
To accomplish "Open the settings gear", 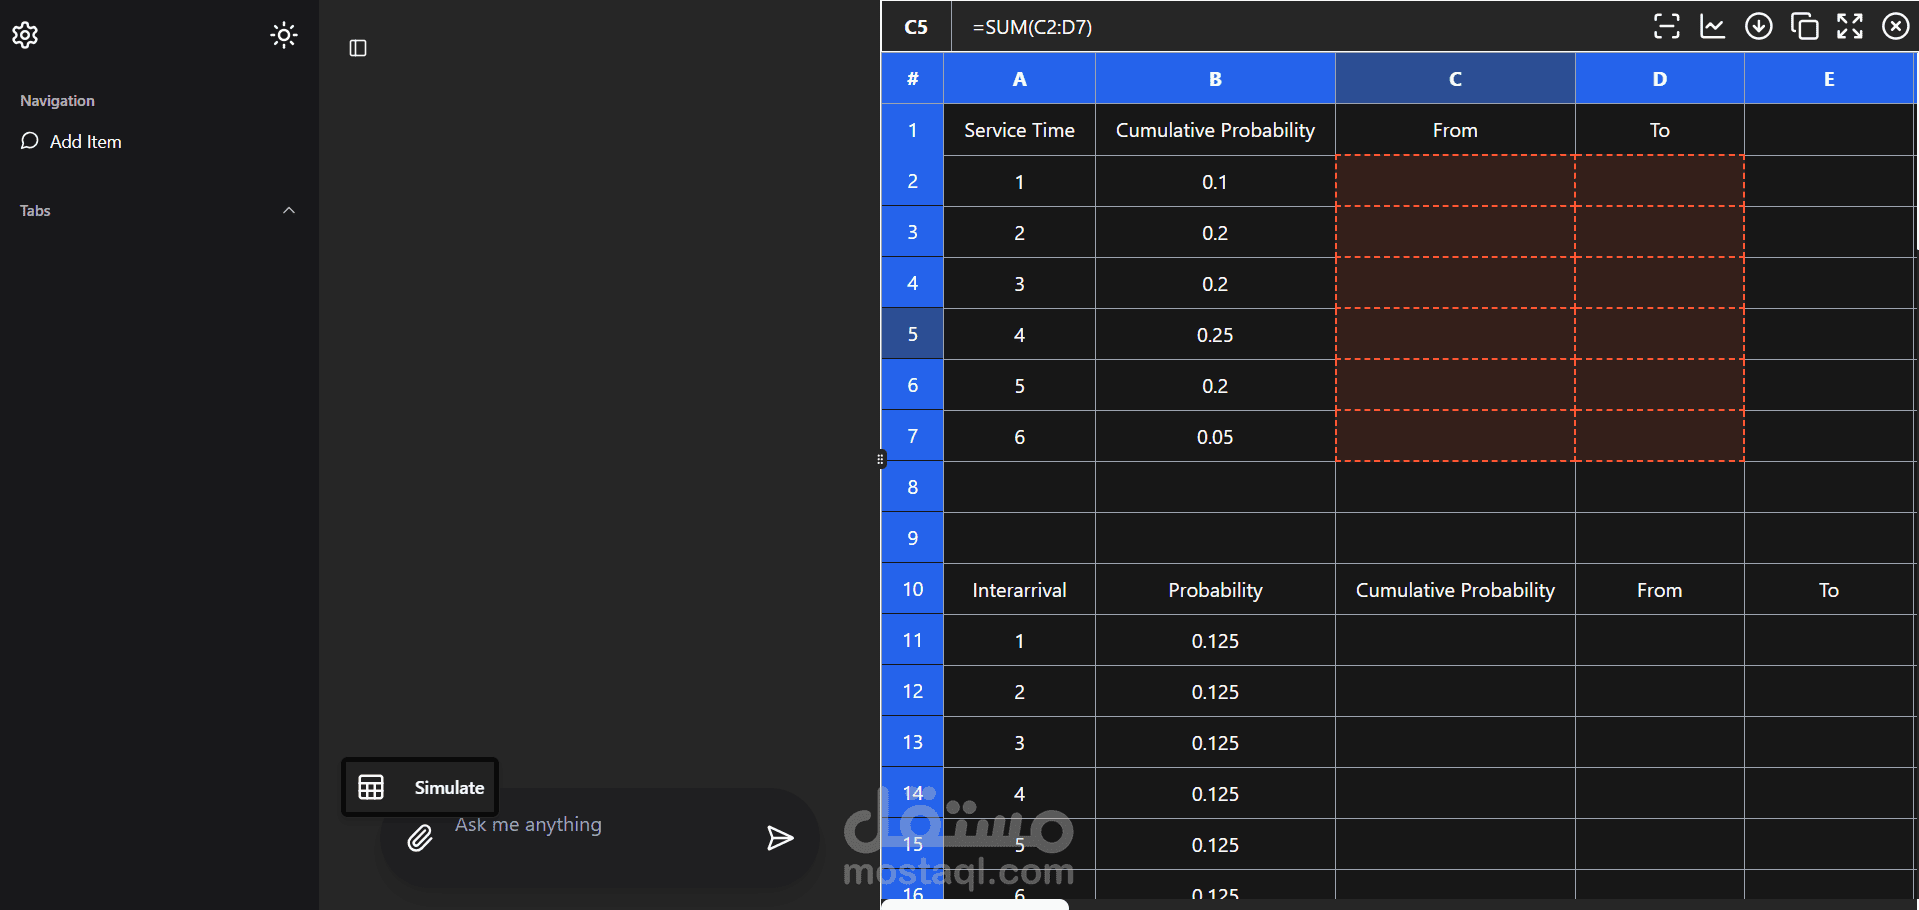I will click(x=25, y=35).
